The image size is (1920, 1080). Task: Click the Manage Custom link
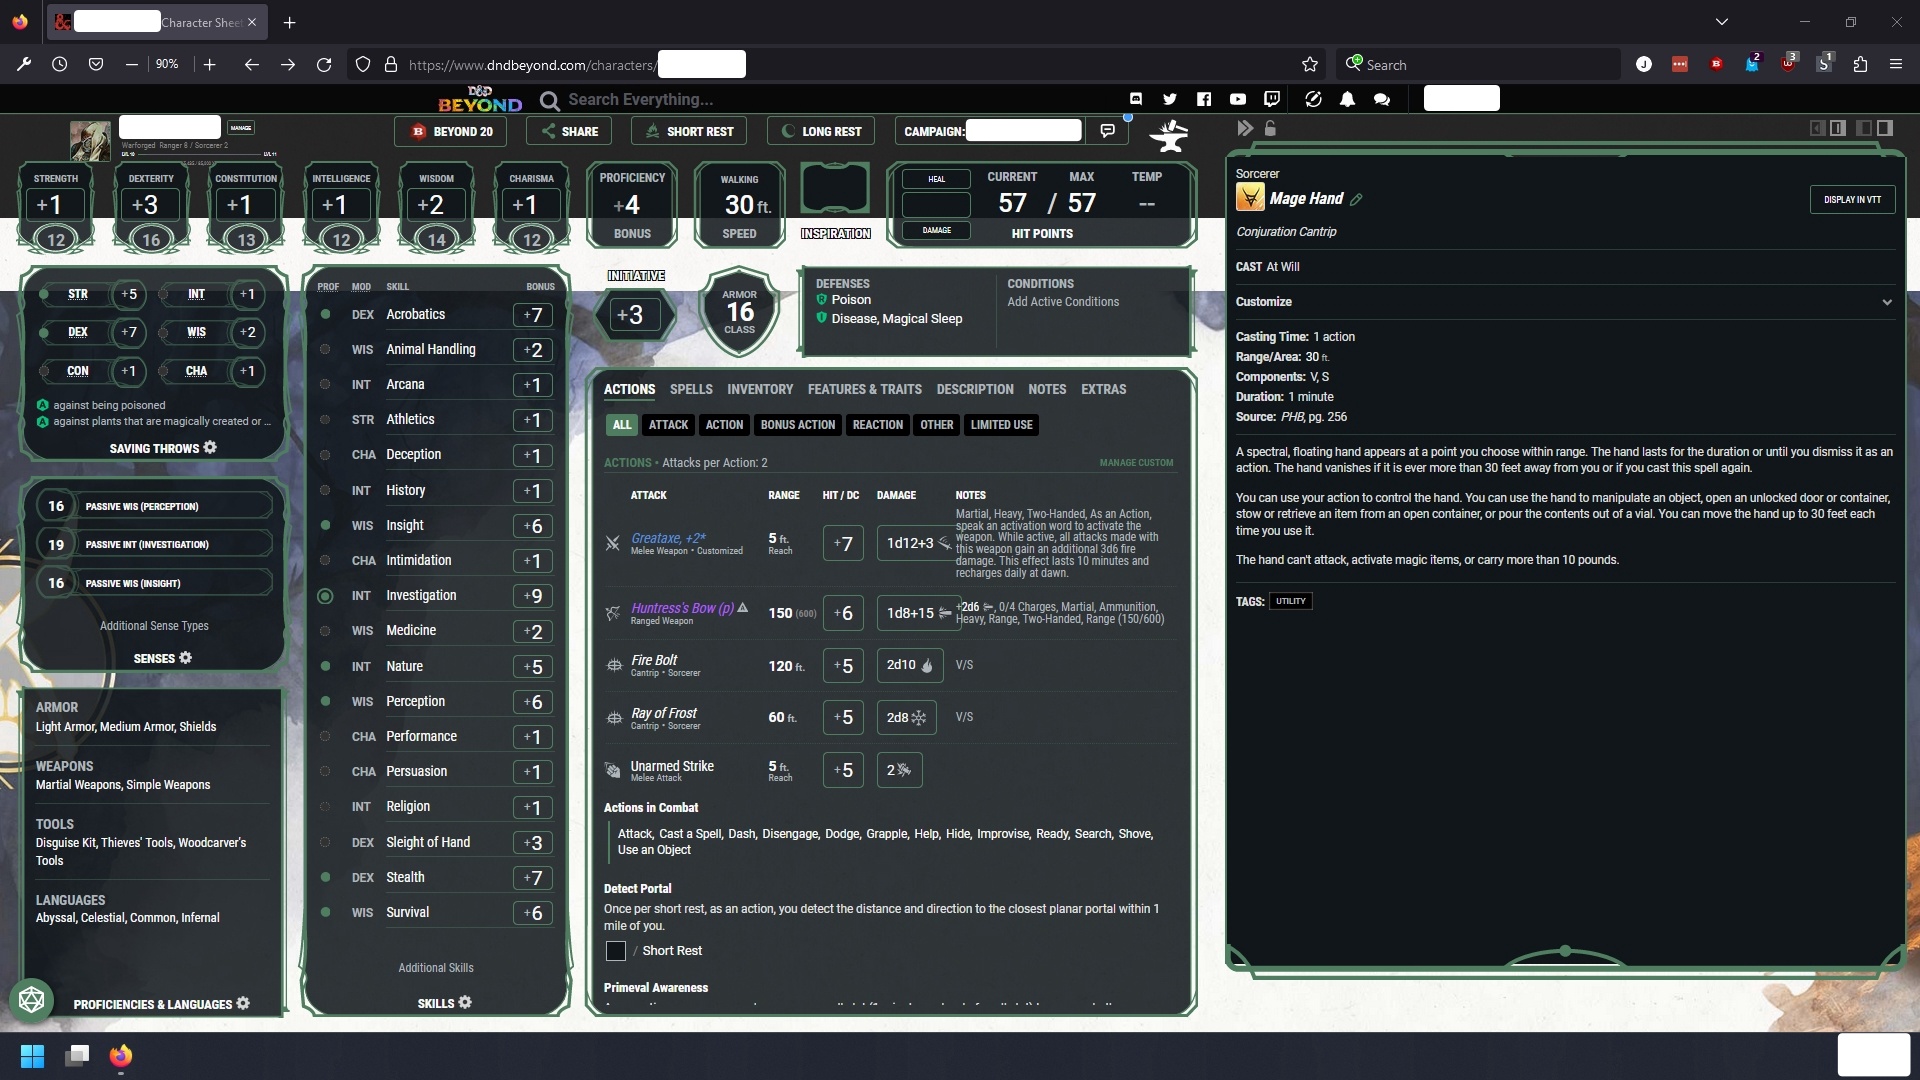[x=1136, y=463]
